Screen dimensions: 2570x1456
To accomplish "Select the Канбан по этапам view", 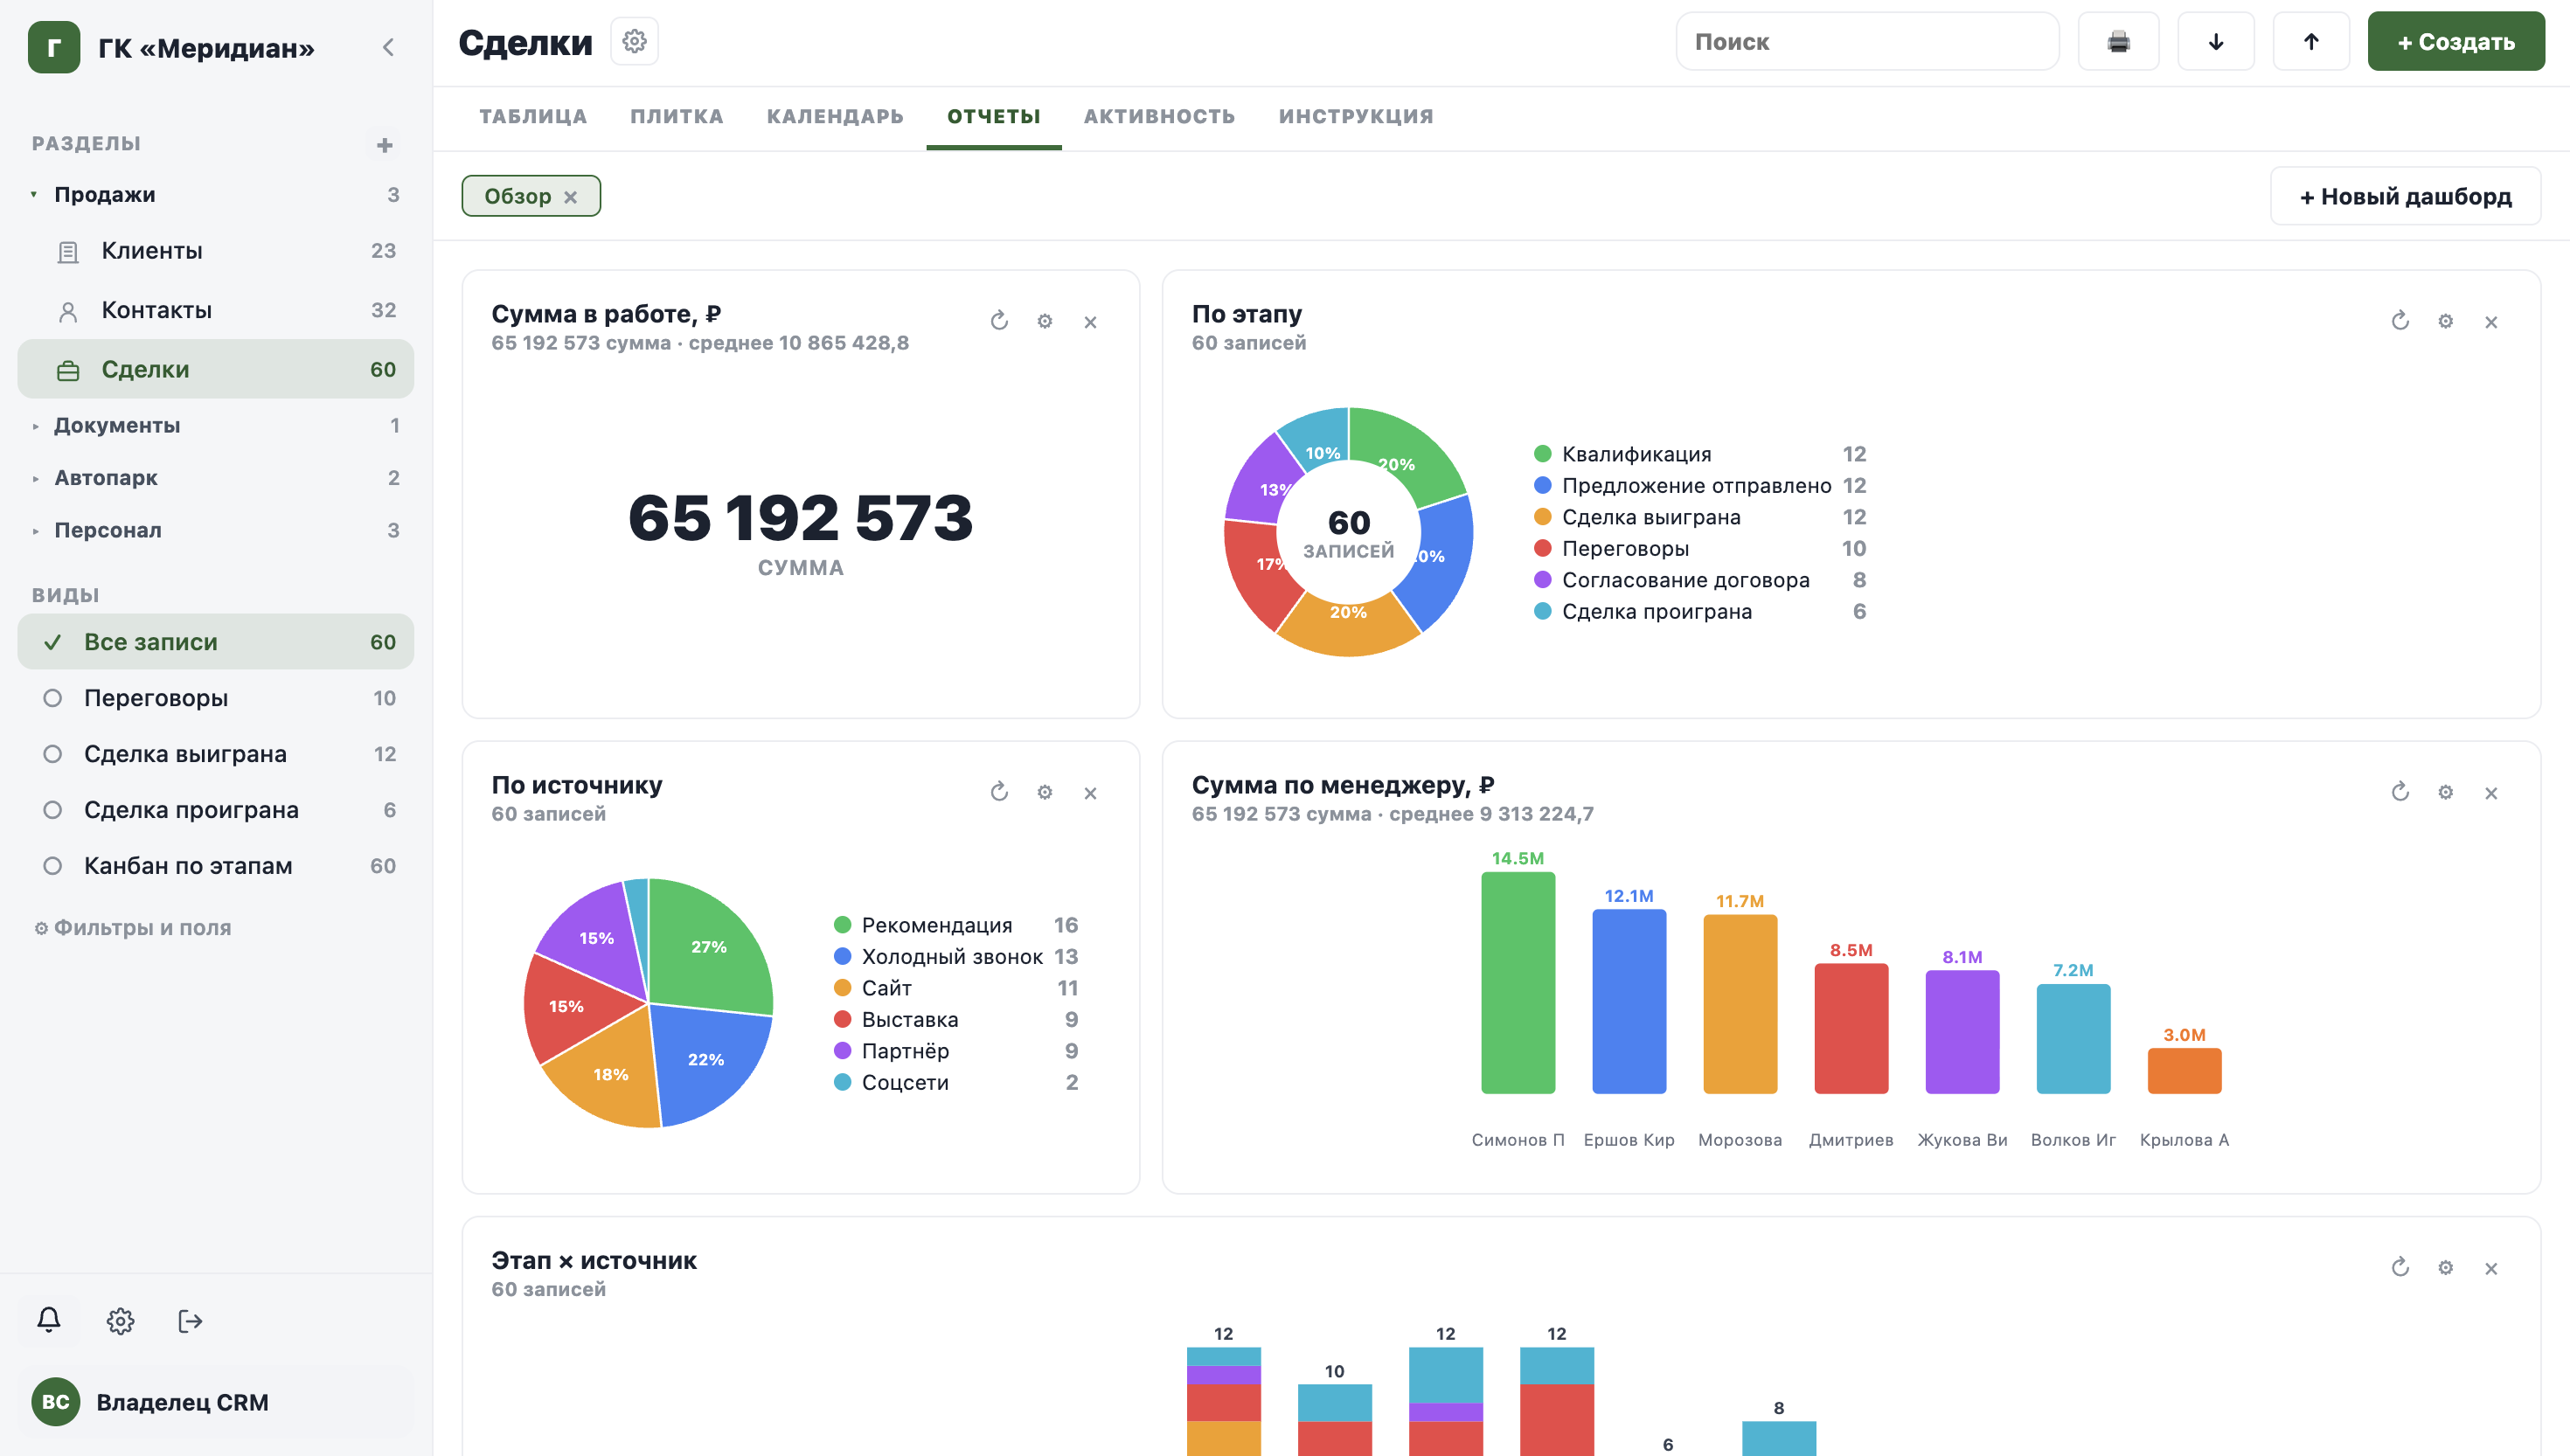I will pos(216,866).
